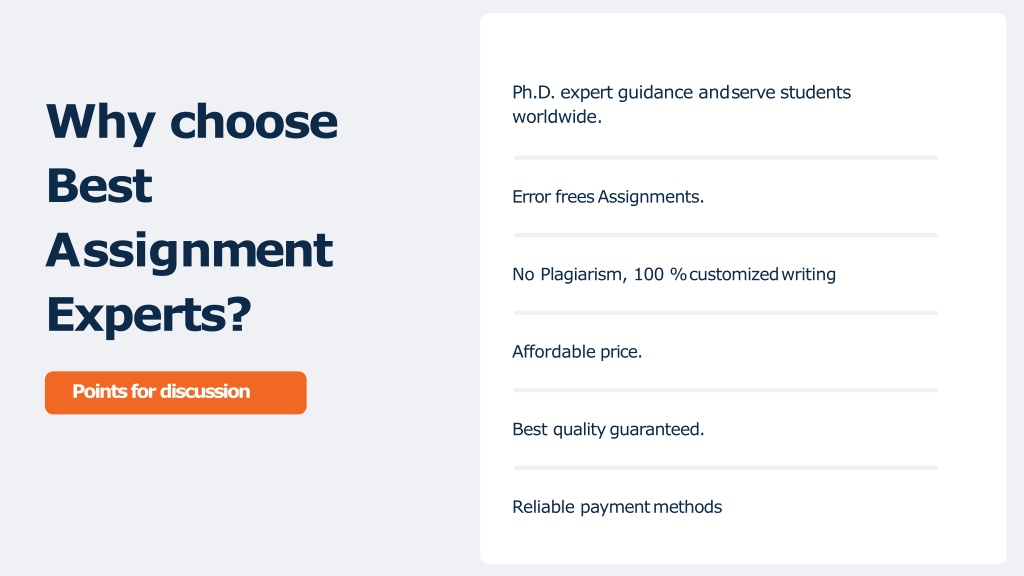Click the orange Points for discussion button
This screenshot has height=576, width=1024.
pyautogui.click(x=176, y=392)
